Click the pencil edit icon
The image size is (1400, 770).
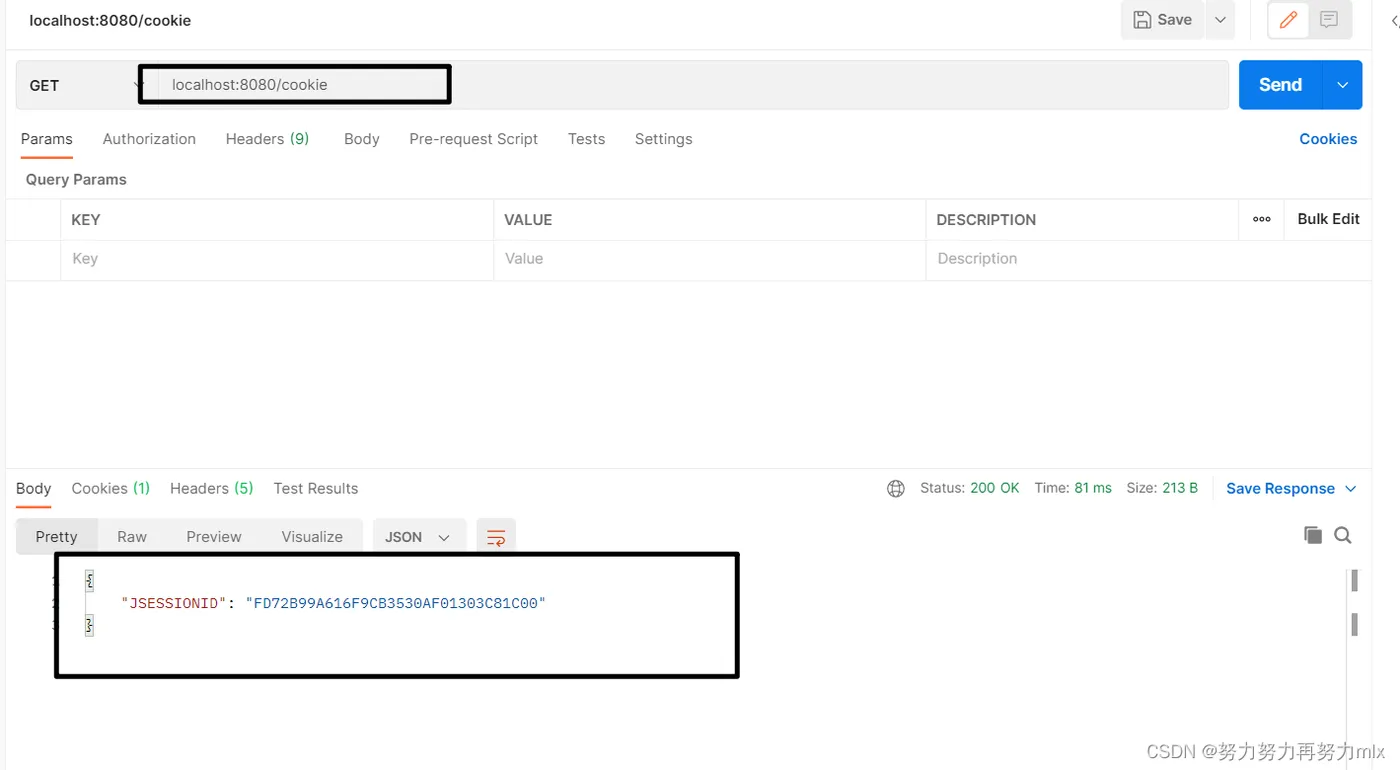point(1288,20)
